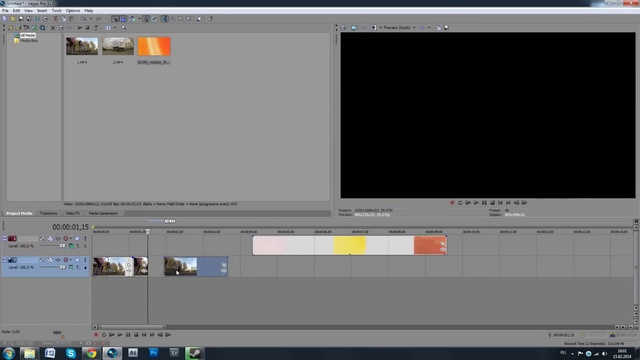The height and width of the screenshot is (360, 640).
Task: Select the Normal Edit tool icon
Action: click(164, 19)
